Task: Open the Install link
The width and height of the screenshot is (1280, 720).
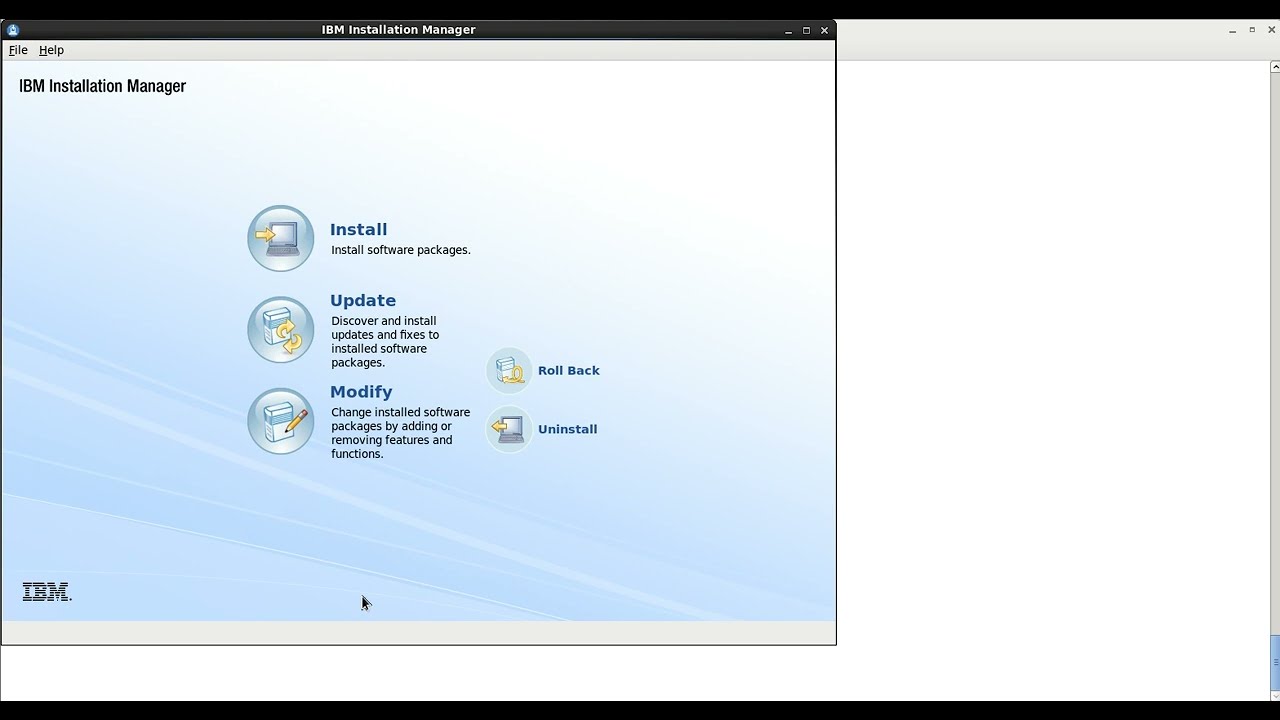Action: [x=358, y=229]
